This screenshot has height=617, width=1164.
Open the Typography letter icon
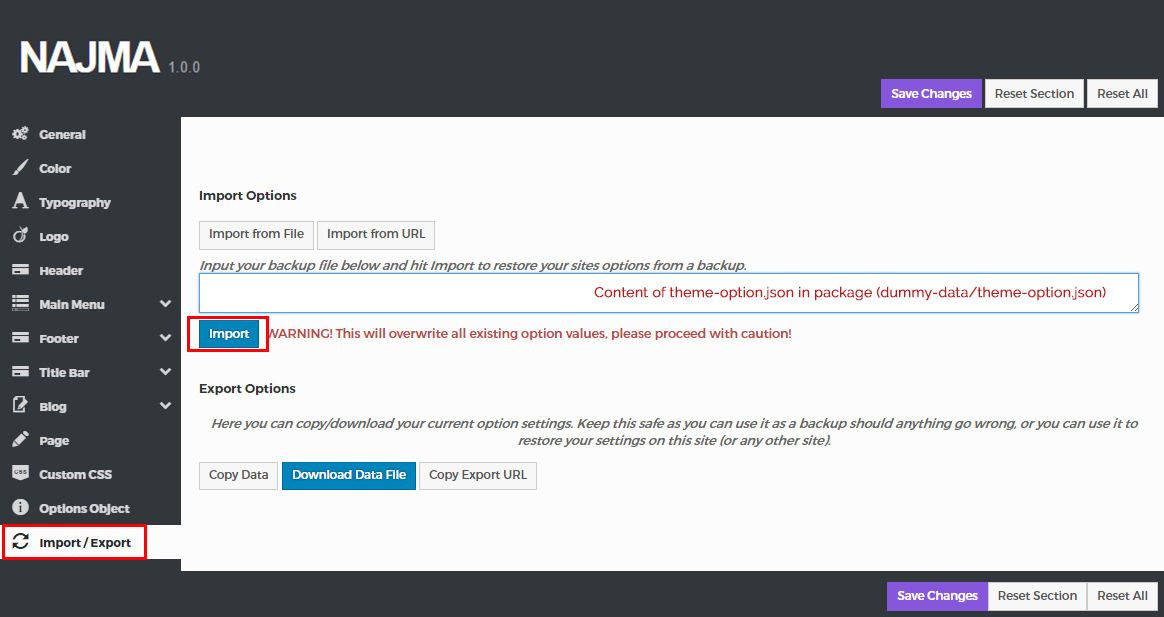click(x=20, y=202)
